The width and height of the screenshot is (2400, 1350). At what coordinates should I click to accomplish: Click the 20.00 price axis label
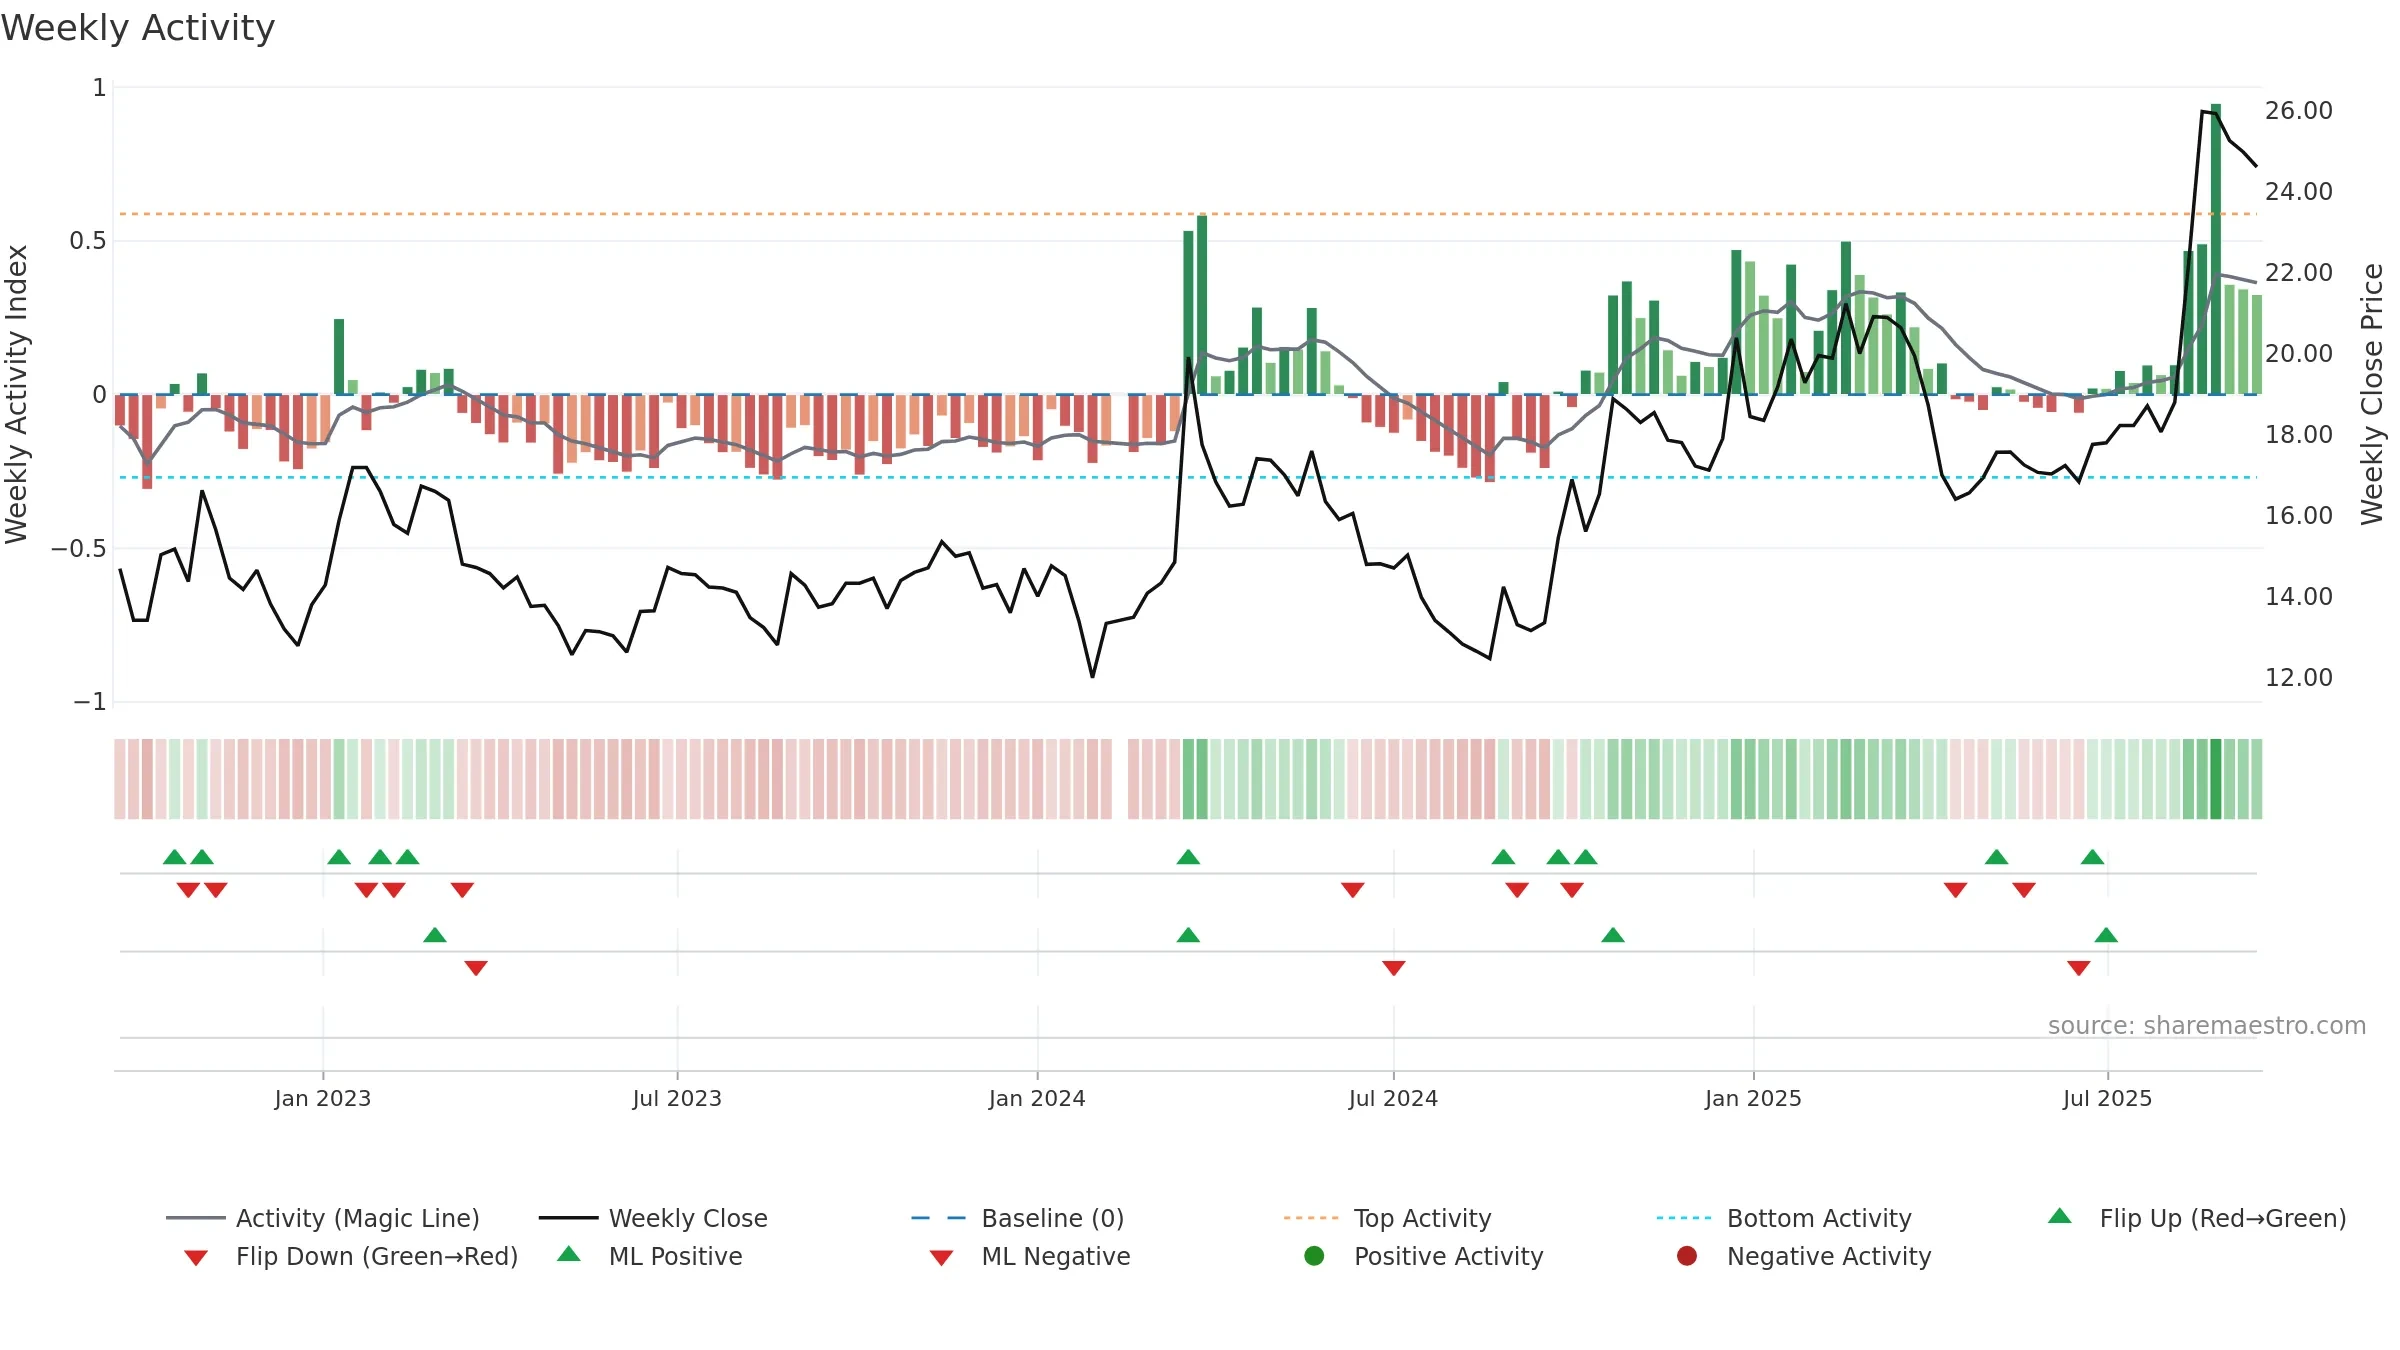pos(2299,353)
